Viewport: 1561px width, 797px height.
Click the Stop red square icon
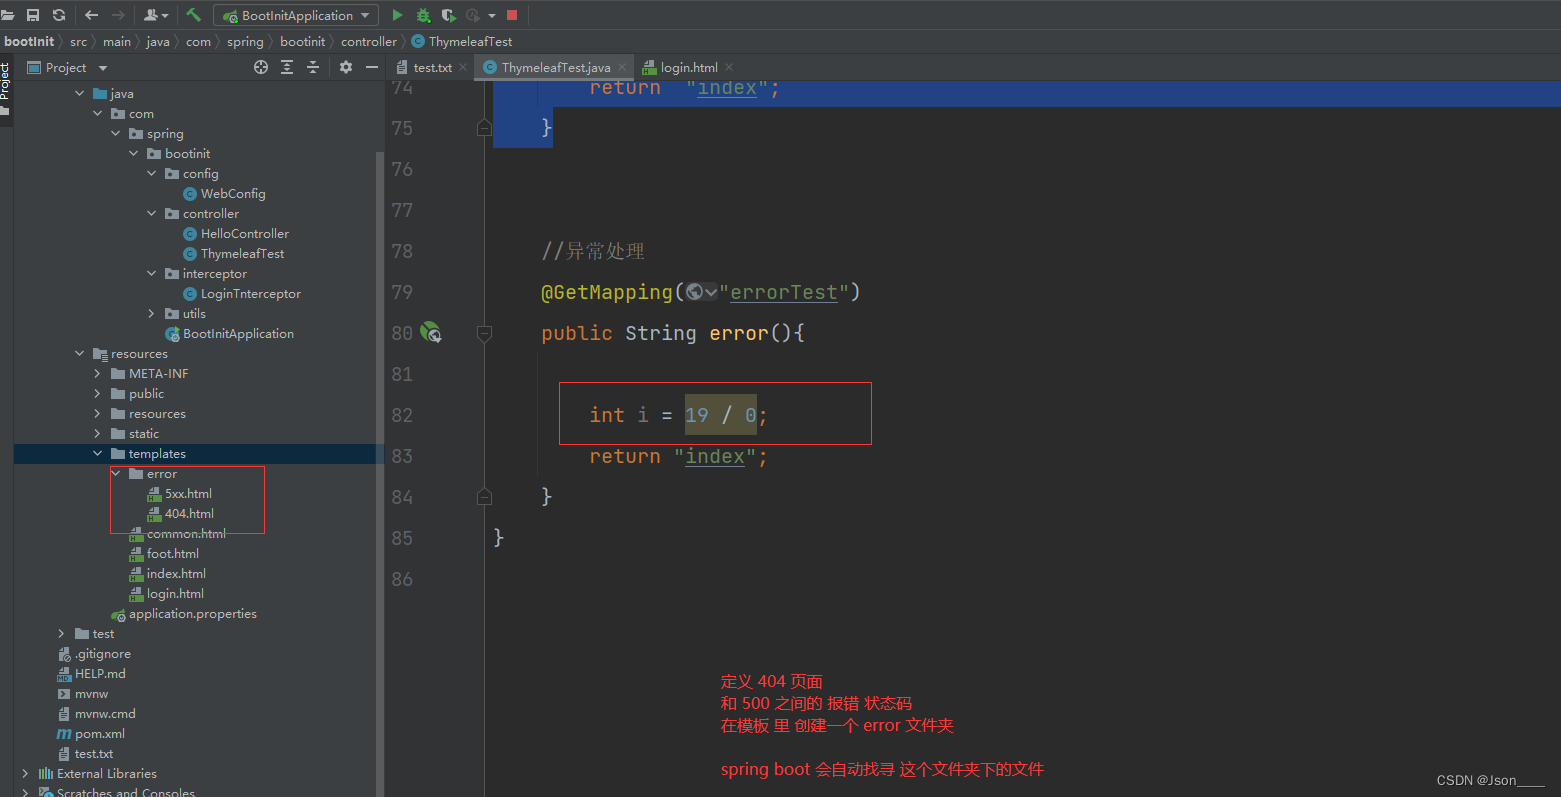512,15
